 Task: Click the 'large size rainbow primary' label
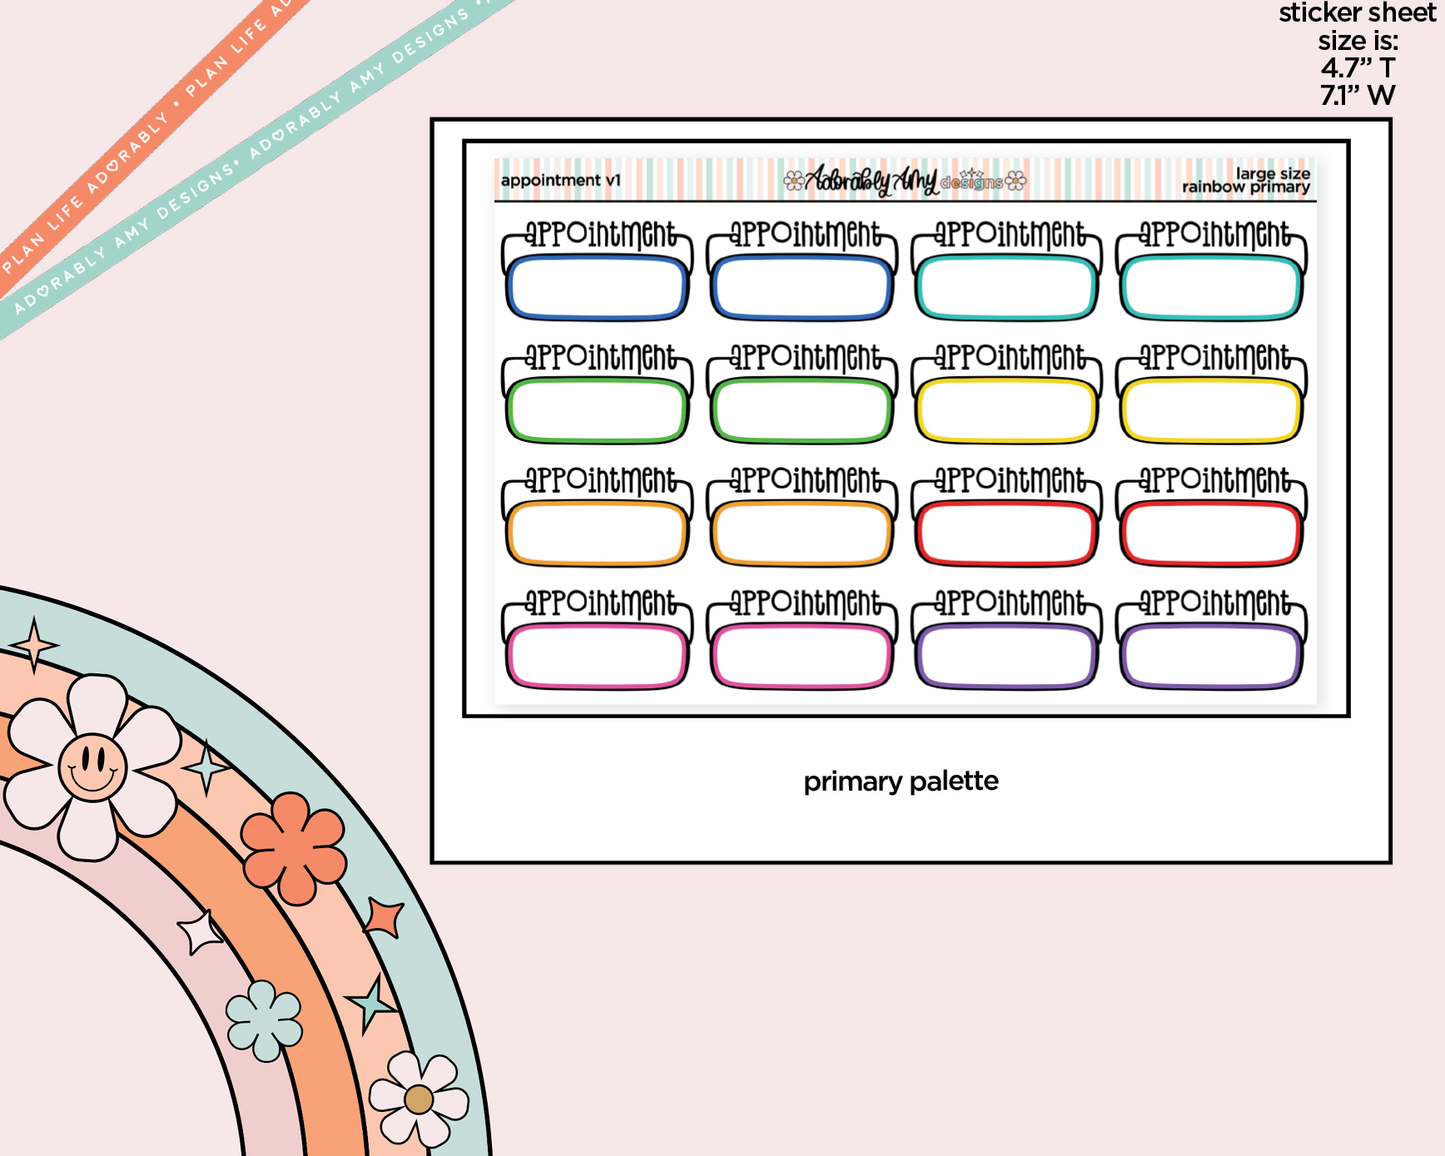[x=1247, y=181]
